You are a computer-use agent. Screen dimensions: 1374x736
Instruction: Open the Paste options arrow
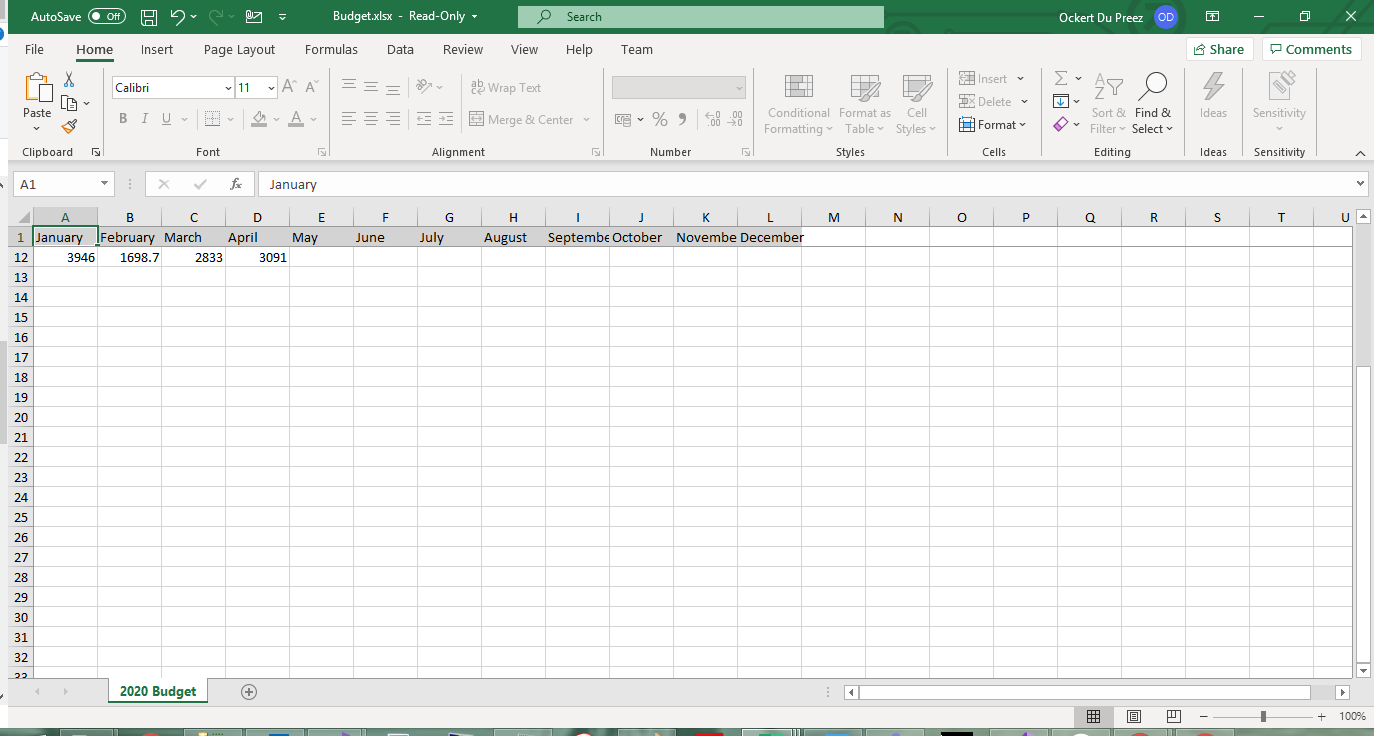pyautogui.click(x=37, y=126)
